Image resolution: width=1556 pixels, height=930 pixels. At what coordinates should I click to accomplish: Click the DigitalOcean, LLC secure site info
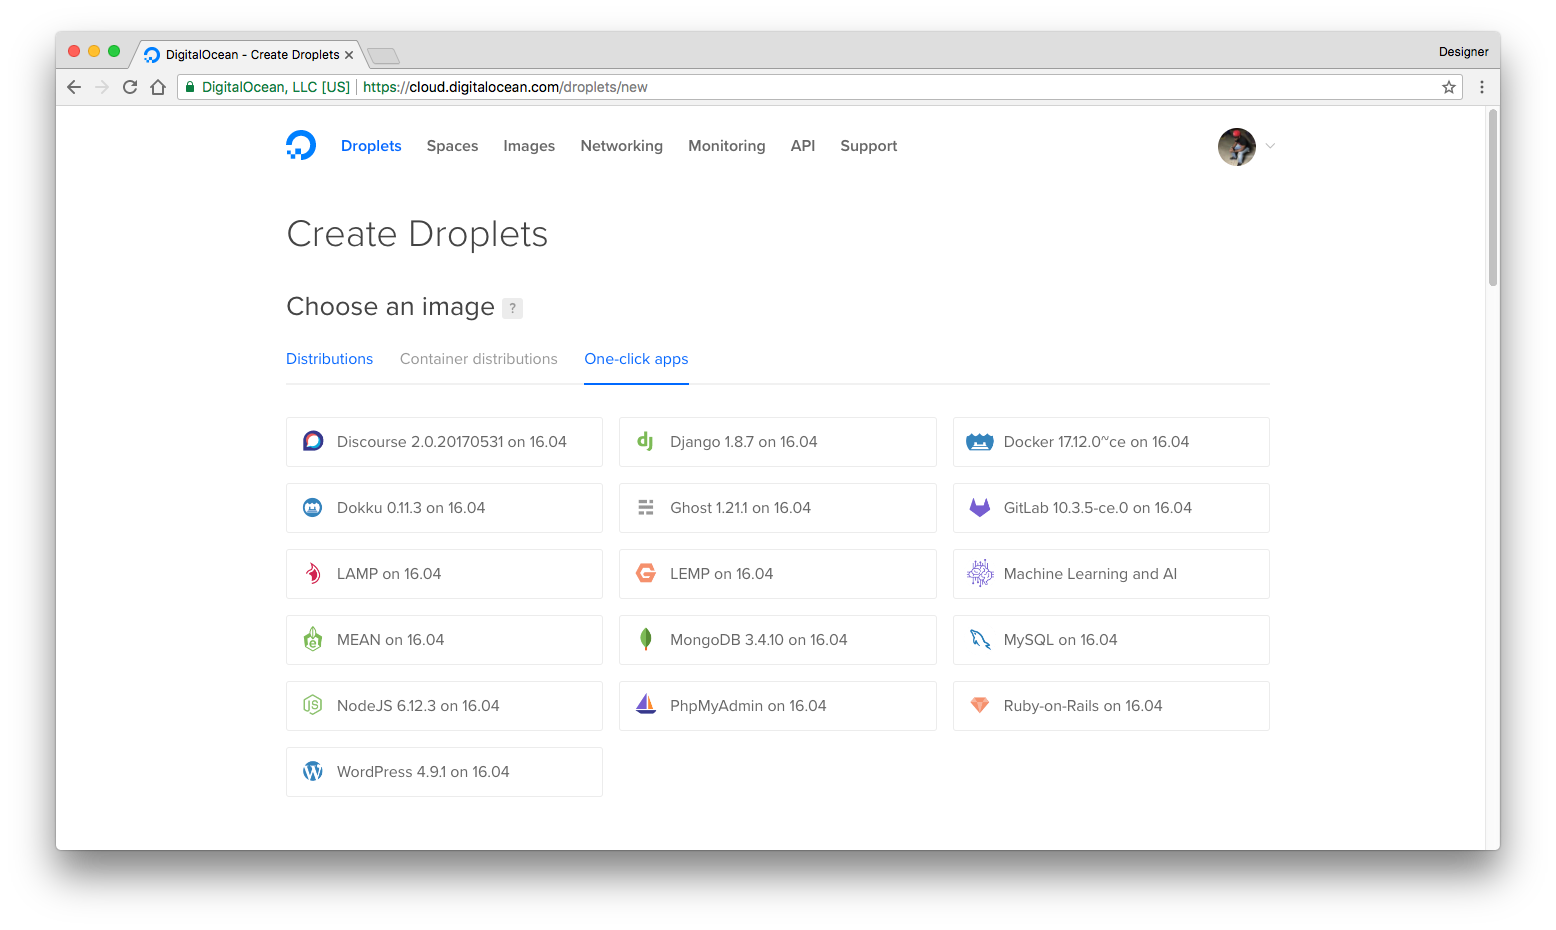coord(267,87)
